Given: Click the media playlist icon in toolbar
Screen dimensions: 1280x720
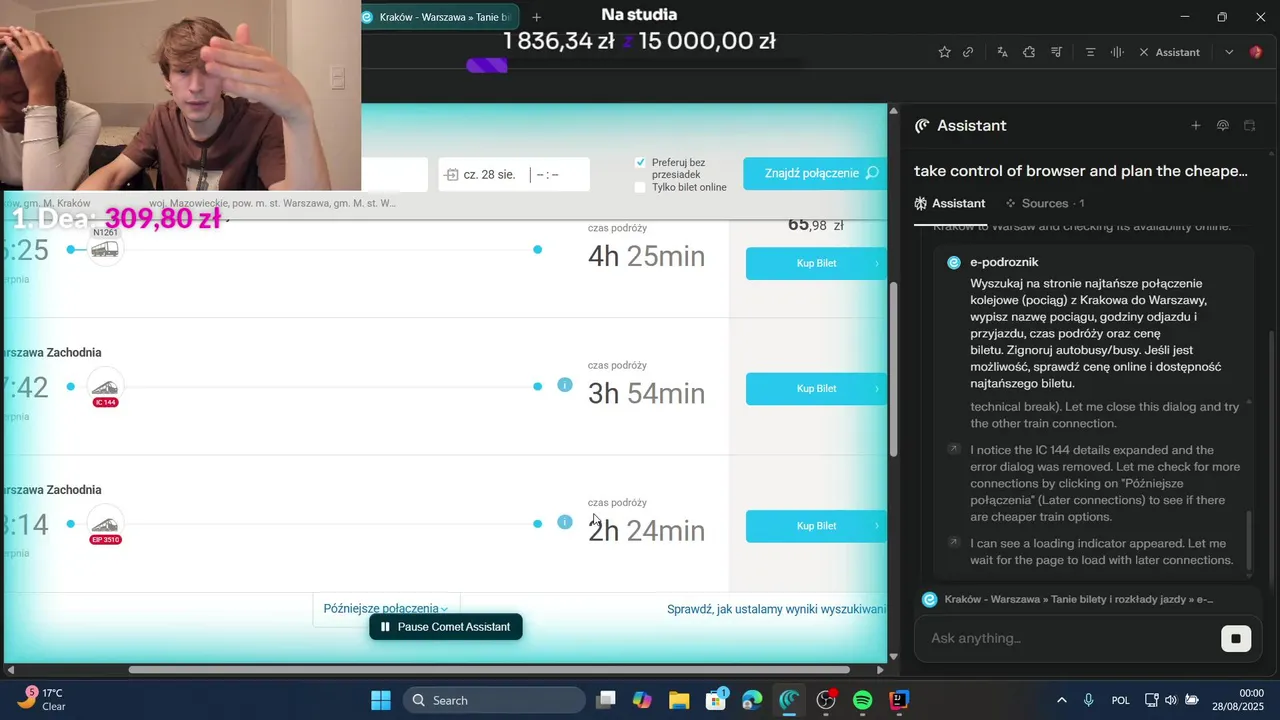Looking at the screenshot, I should (x=1056, y=52).
